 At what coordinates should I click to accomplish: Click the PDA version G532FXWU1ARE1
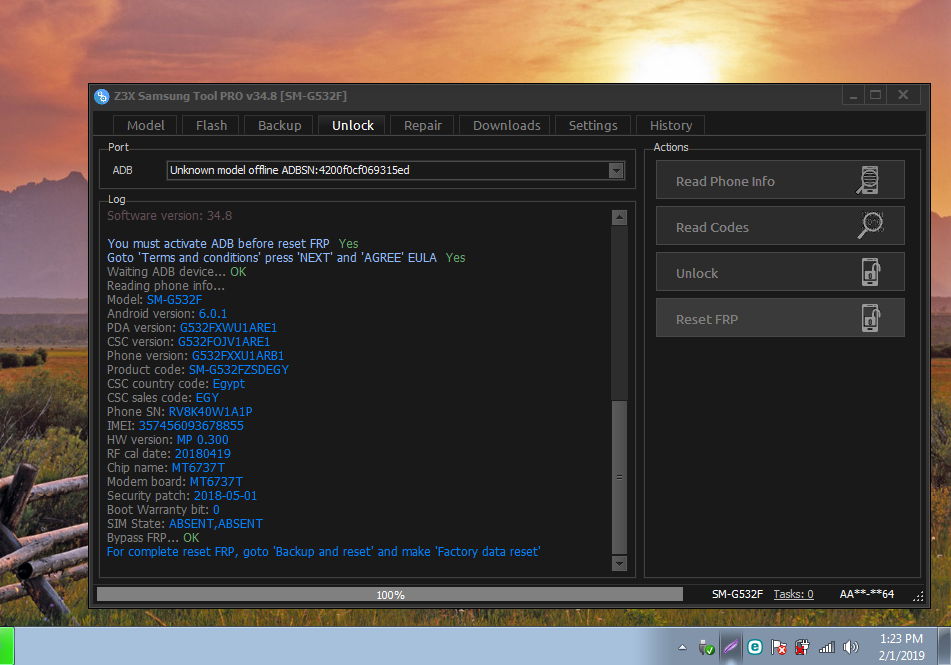(x=228, y=328)
